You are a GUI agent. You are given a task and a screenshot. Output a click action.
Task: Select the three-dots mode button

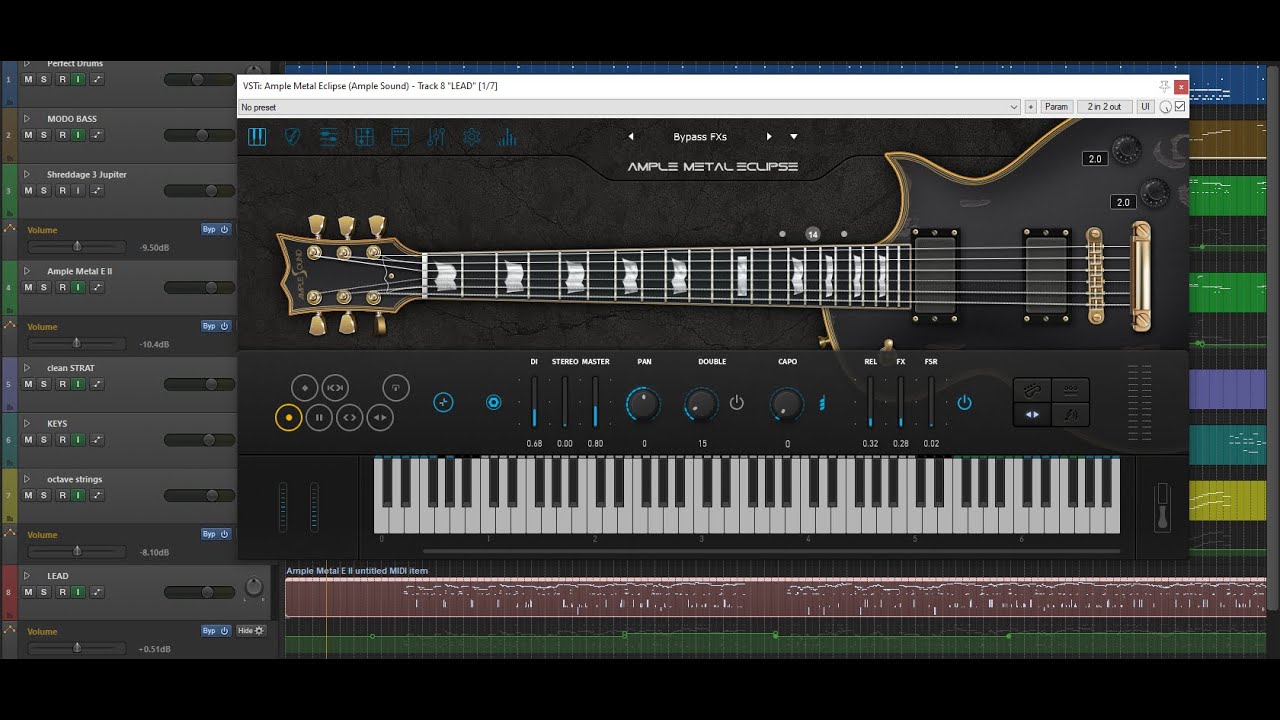(x=1070, y=390)
